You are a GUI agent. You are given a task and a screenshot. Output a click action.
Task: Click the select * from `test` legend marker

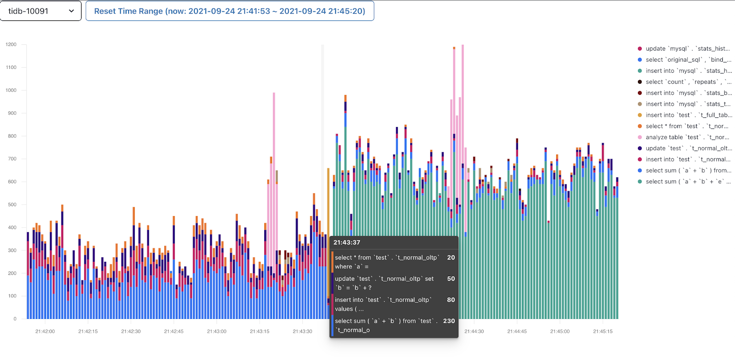click(x=639, y=126)
